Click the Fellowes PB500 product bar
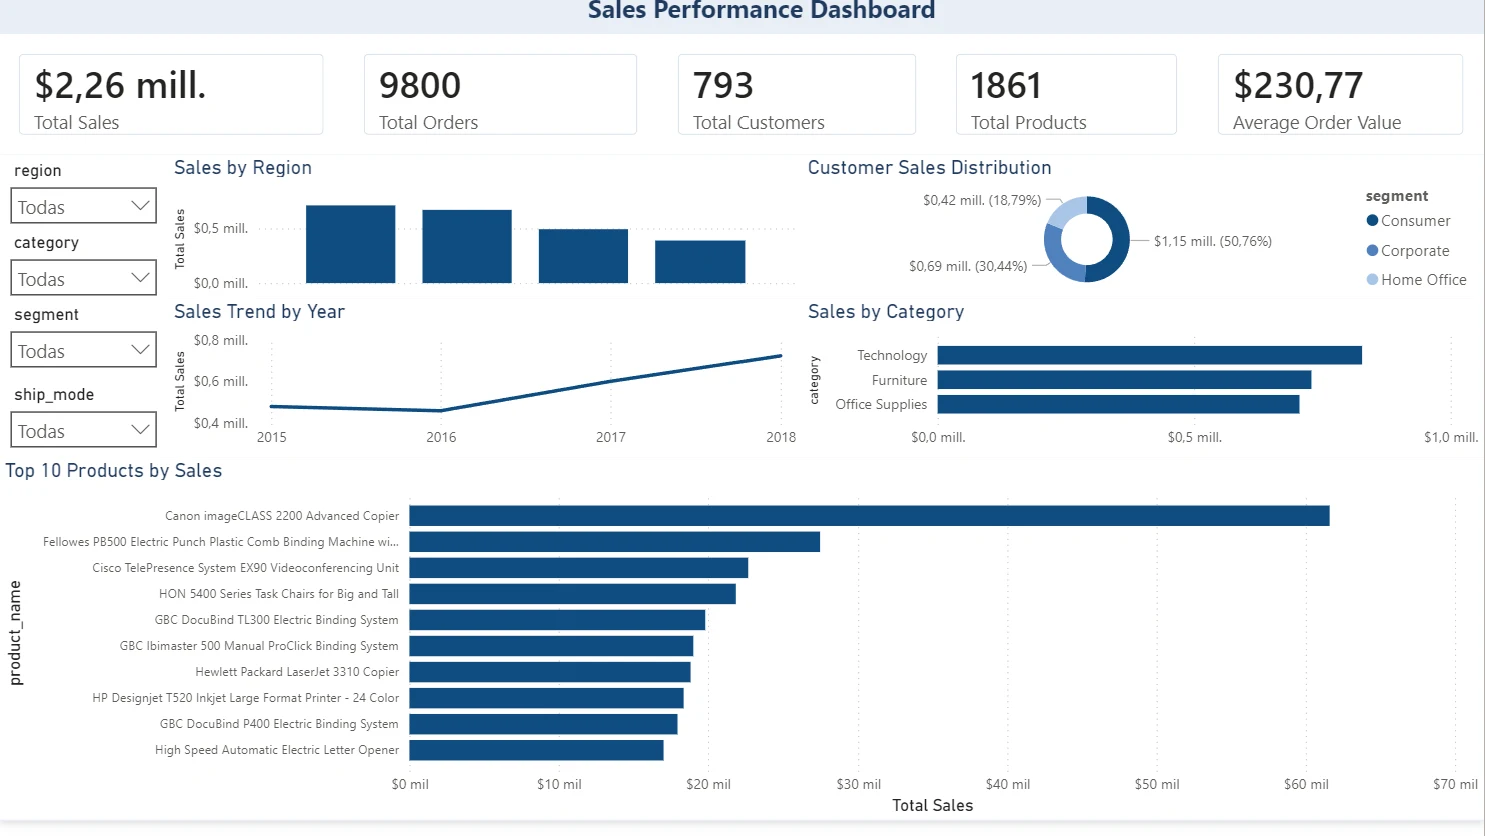1485x836 pixels. pyautogui.click(x=615, y=542)
